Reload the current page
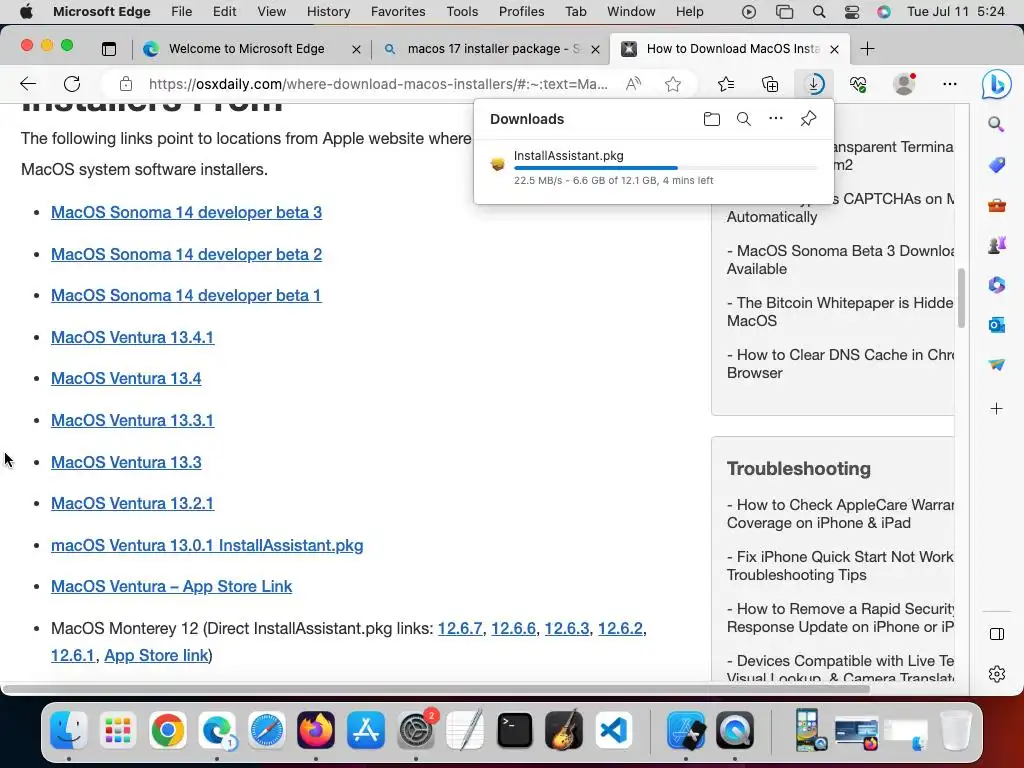 (72, 84)
